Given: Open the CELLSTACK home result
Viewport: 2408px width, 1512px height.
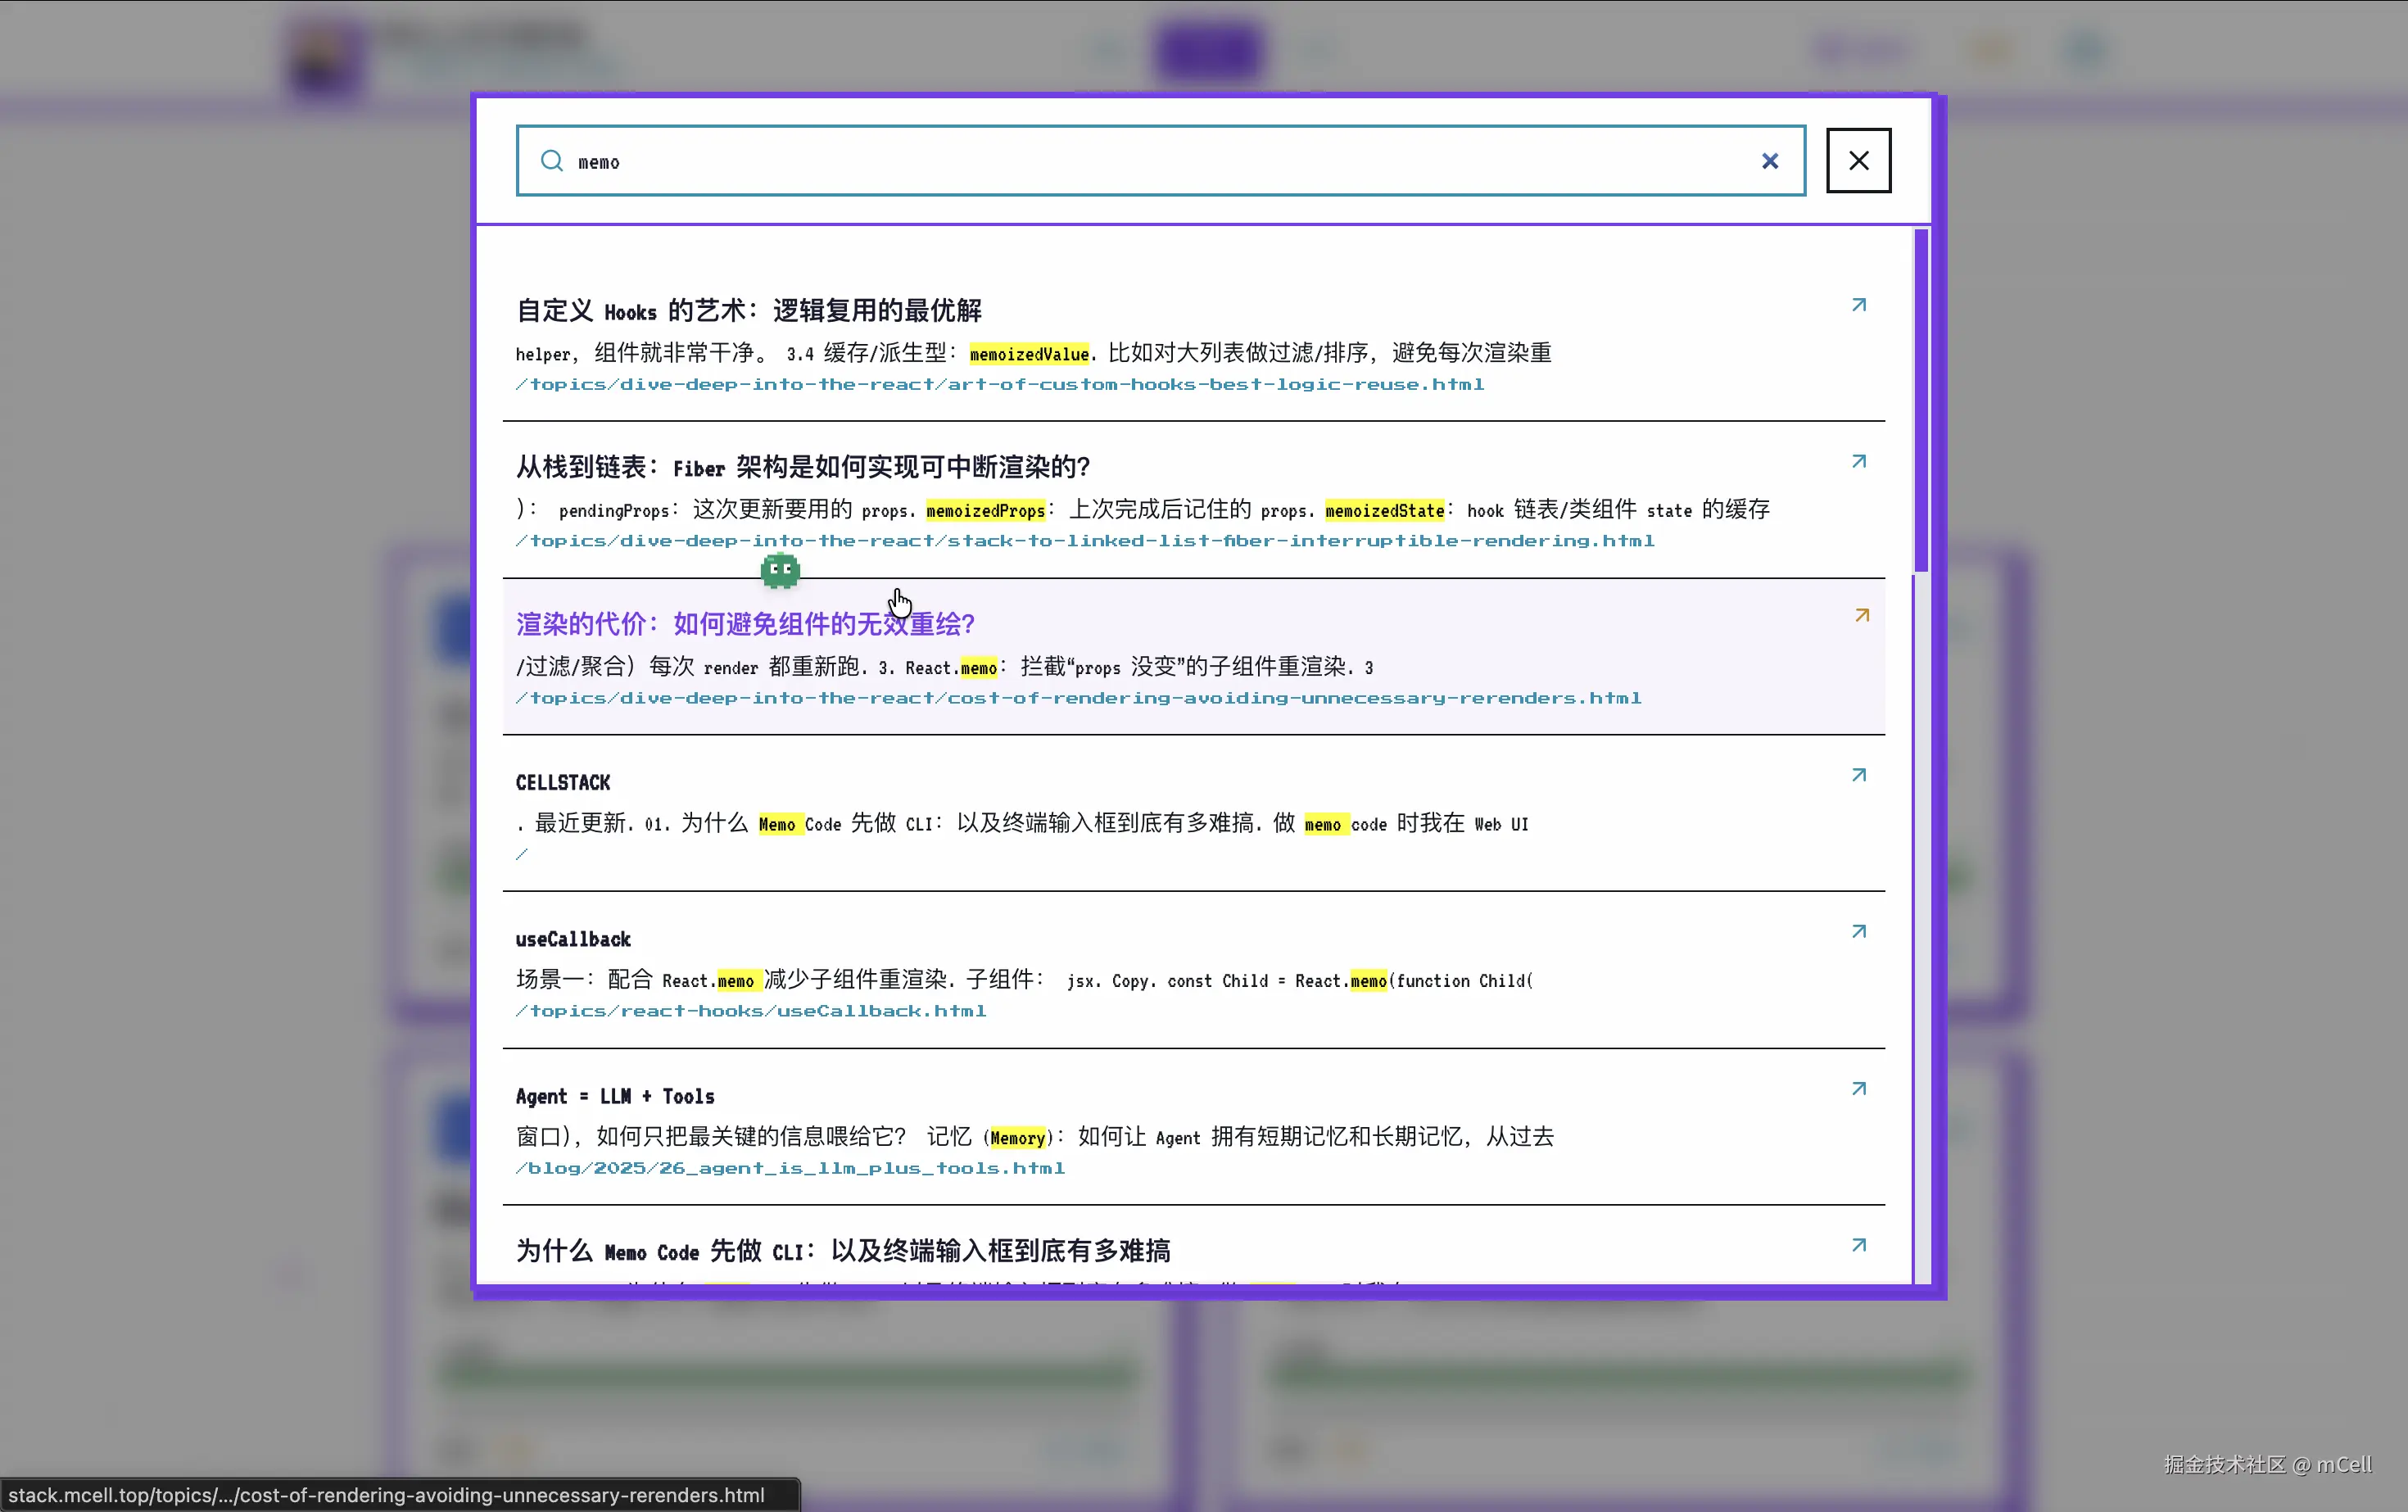Looking at the screenshot, I should coord(563,783).
